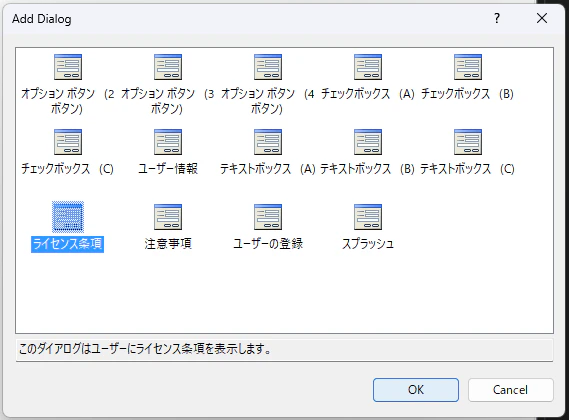Click the description text このダイアログはユーザーにライセンス条項を表示します。
This screenshot has width=569, height=420.
click(145, 349)
